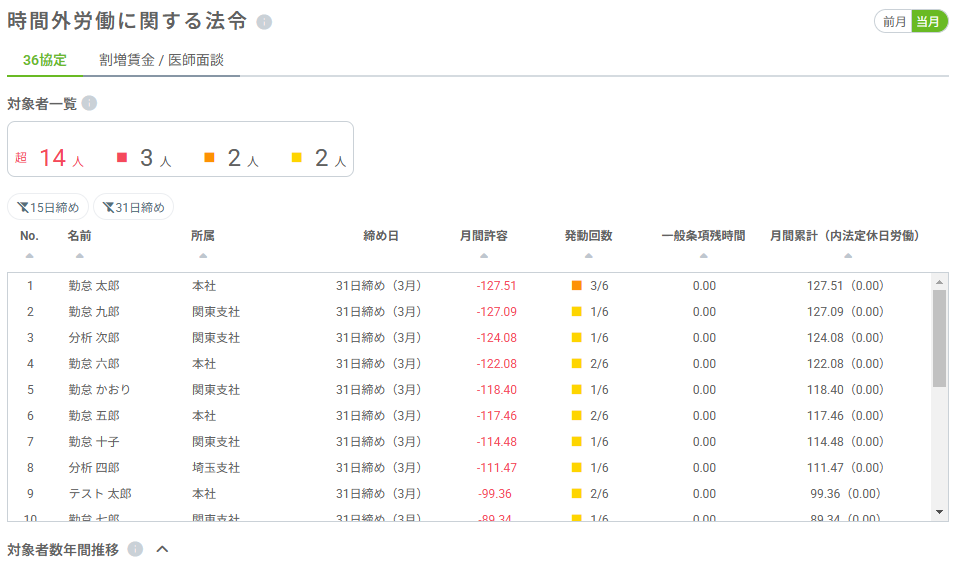Open the 分析 四郎 employee row
The width and height of the screenshot is (961, 562).
(x=94, y=468)
